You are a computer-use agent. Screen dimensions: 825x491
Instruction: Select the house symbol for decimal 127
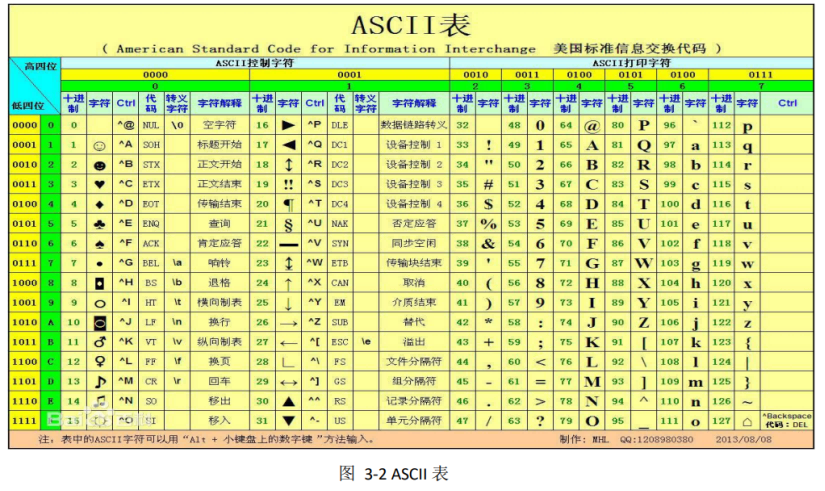click(747, 422)
